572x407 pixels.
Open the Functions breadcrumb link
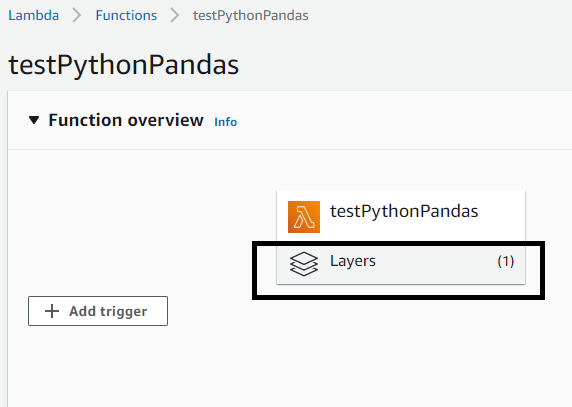pyautogui.click(x=126, y=15)
